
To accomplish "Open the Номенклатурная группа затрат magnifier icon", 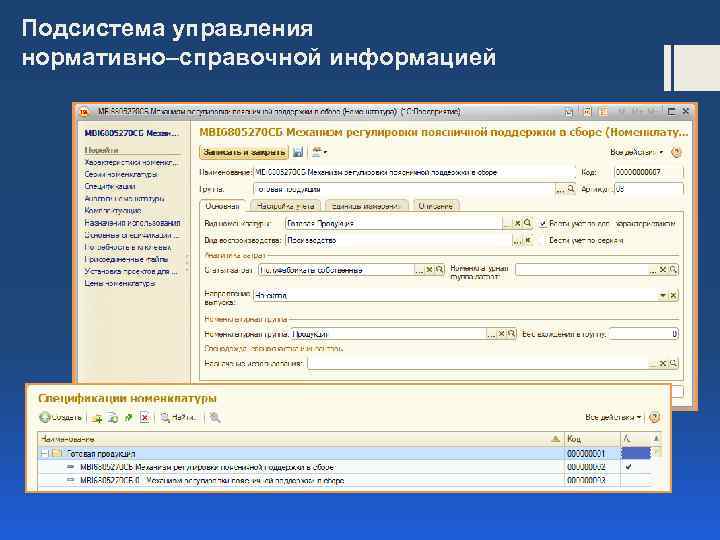I will 673,270.
